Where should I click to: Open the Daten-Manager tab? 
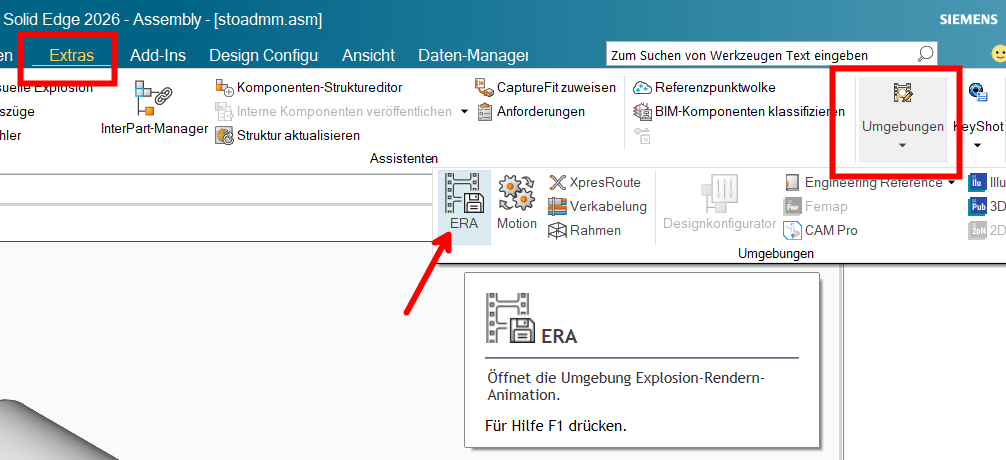point(473,56)
